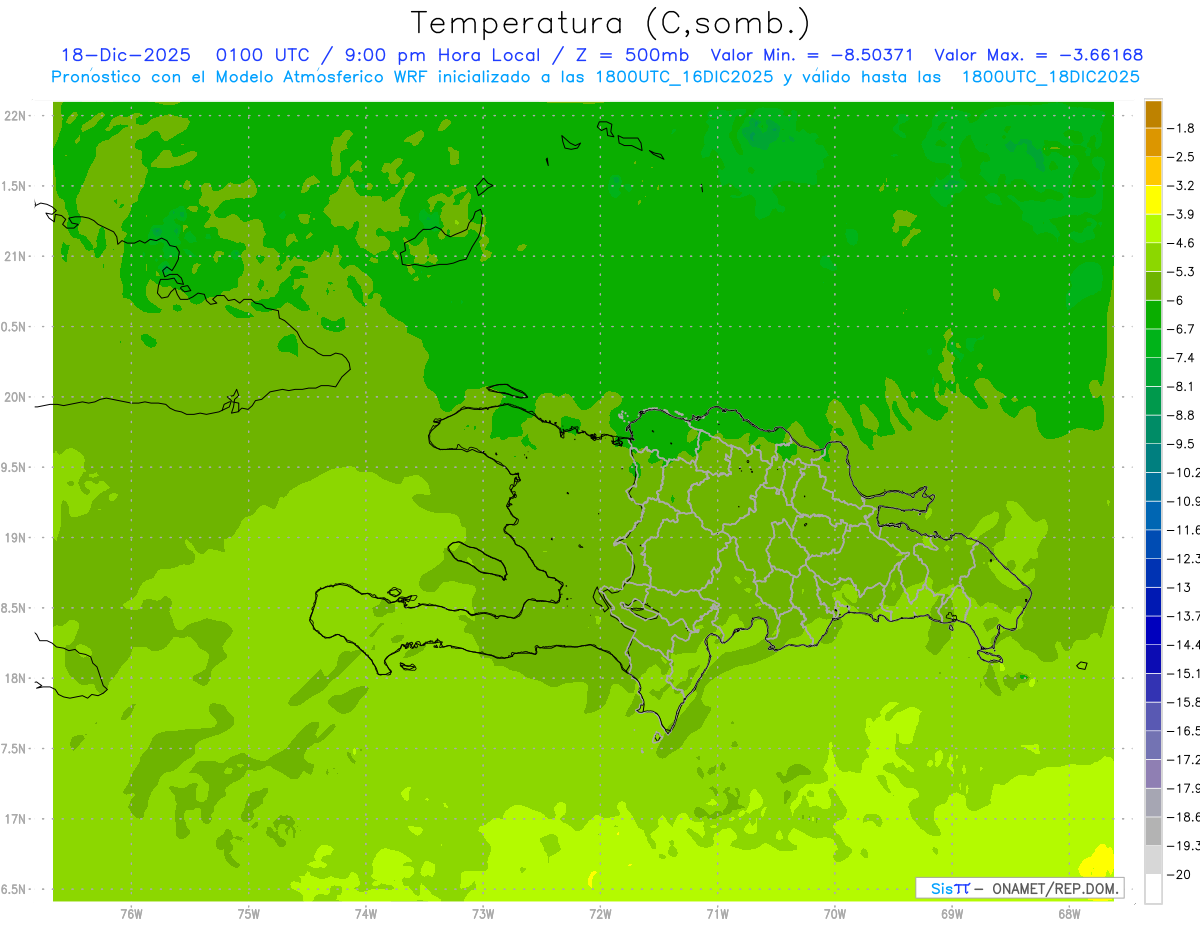The width and height of the screenshot is (1200, 927).
Task: Click purple swatch between -17.2 and -17.9
Action: coord(1153,774)
